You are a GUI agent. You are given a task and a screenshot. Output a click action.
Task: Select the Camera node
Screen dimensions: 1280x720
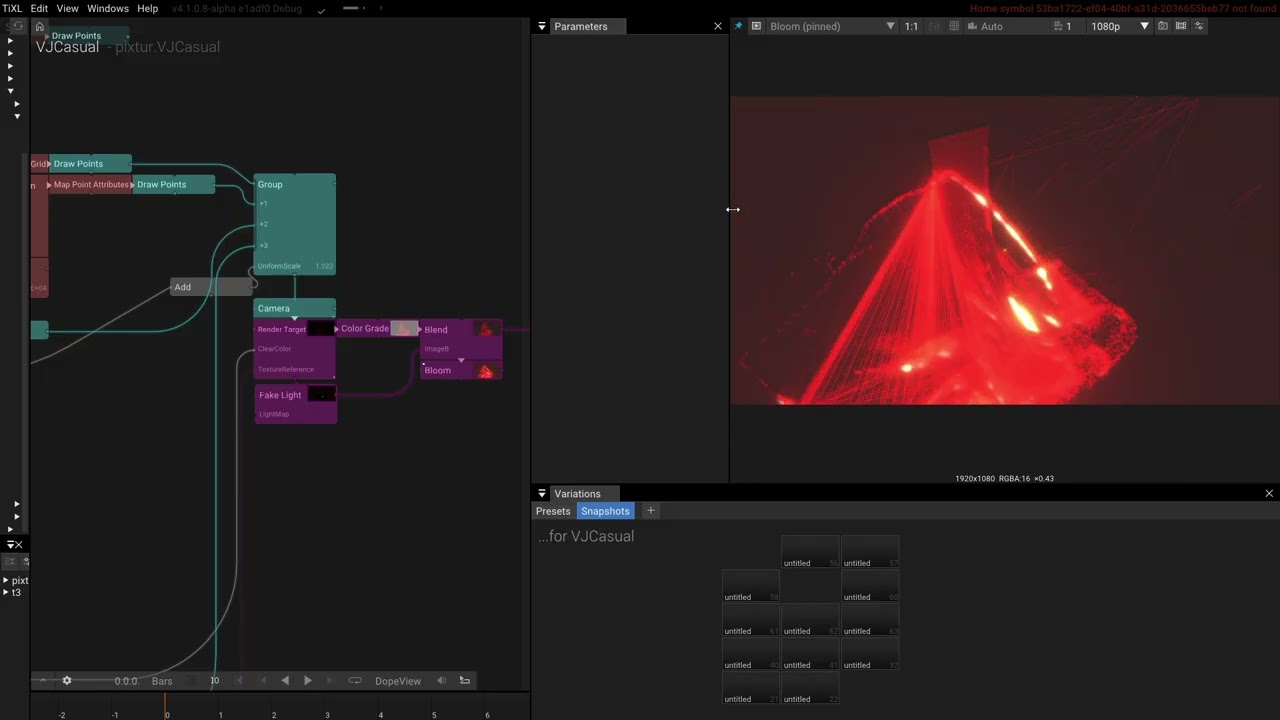(x=295, y=308)
